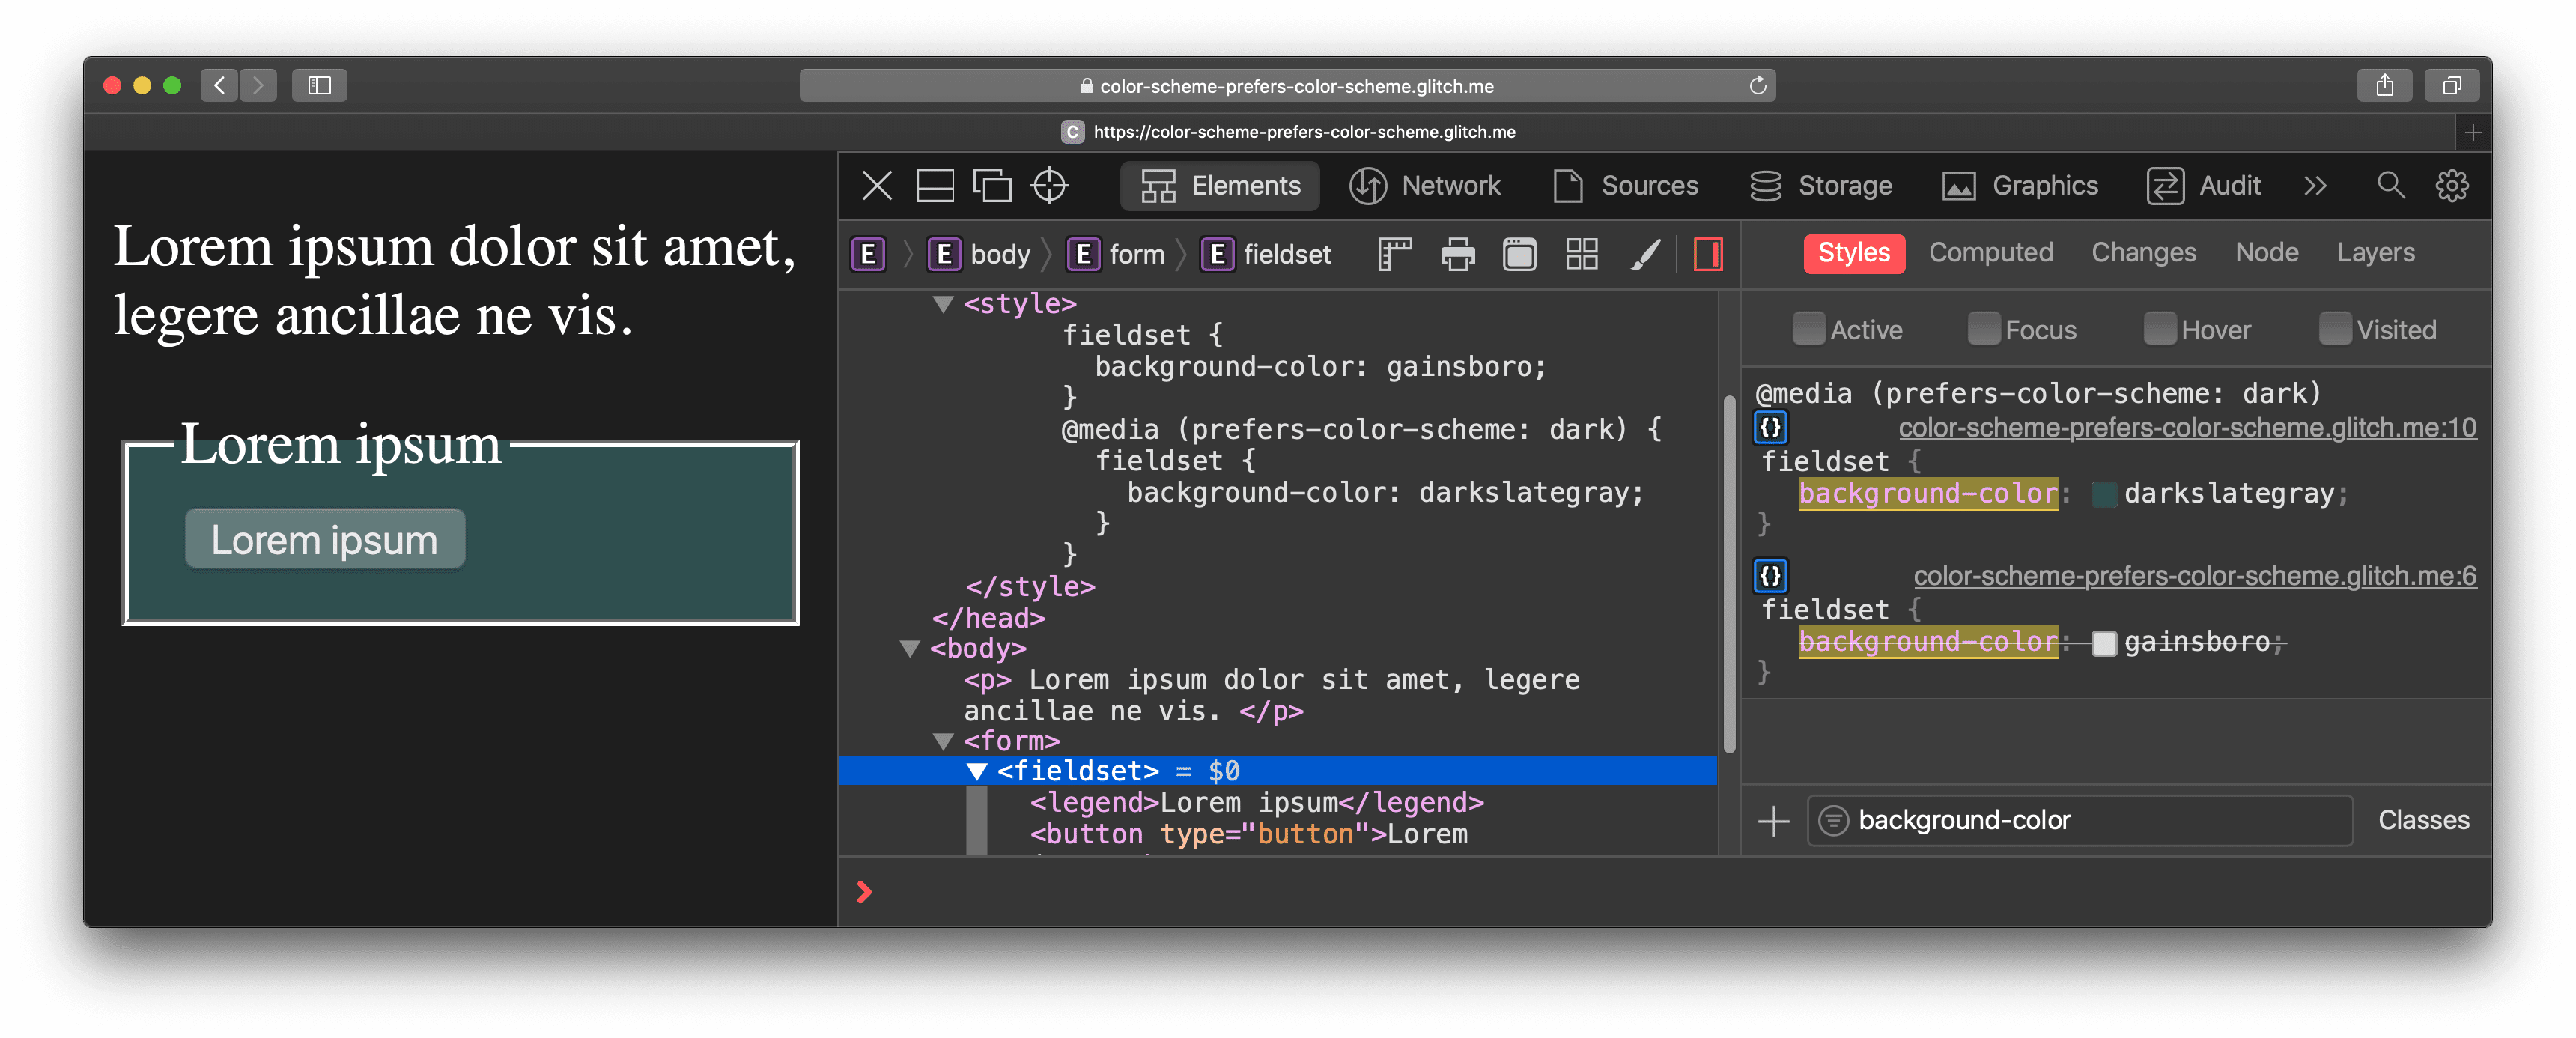Open the Audit panel

point(2228,186)
